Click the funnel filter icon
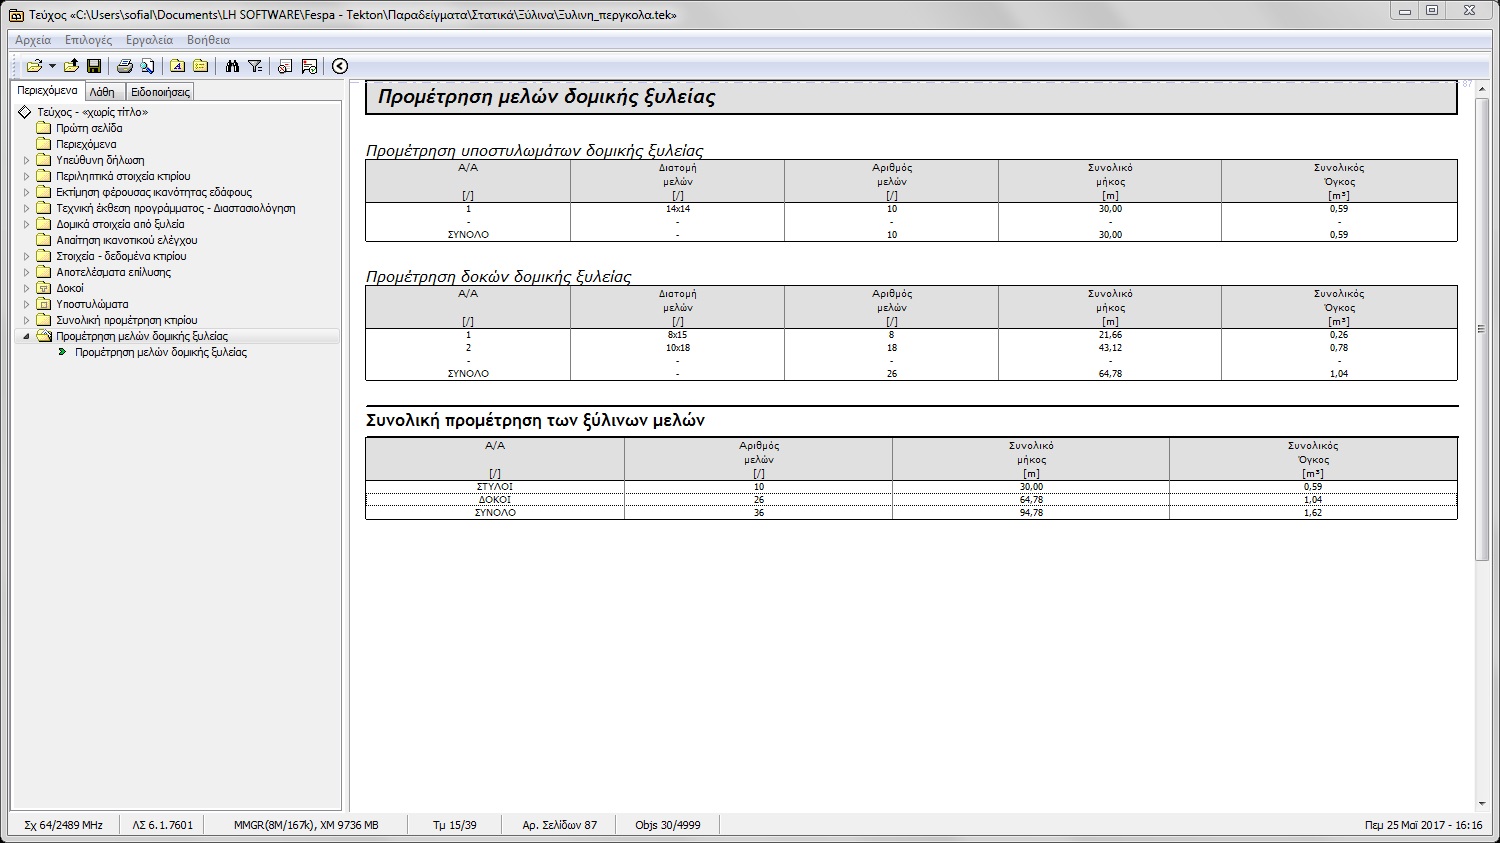Image resolution: width=1500 pixels, height=843 pixels. coord(255,66)
